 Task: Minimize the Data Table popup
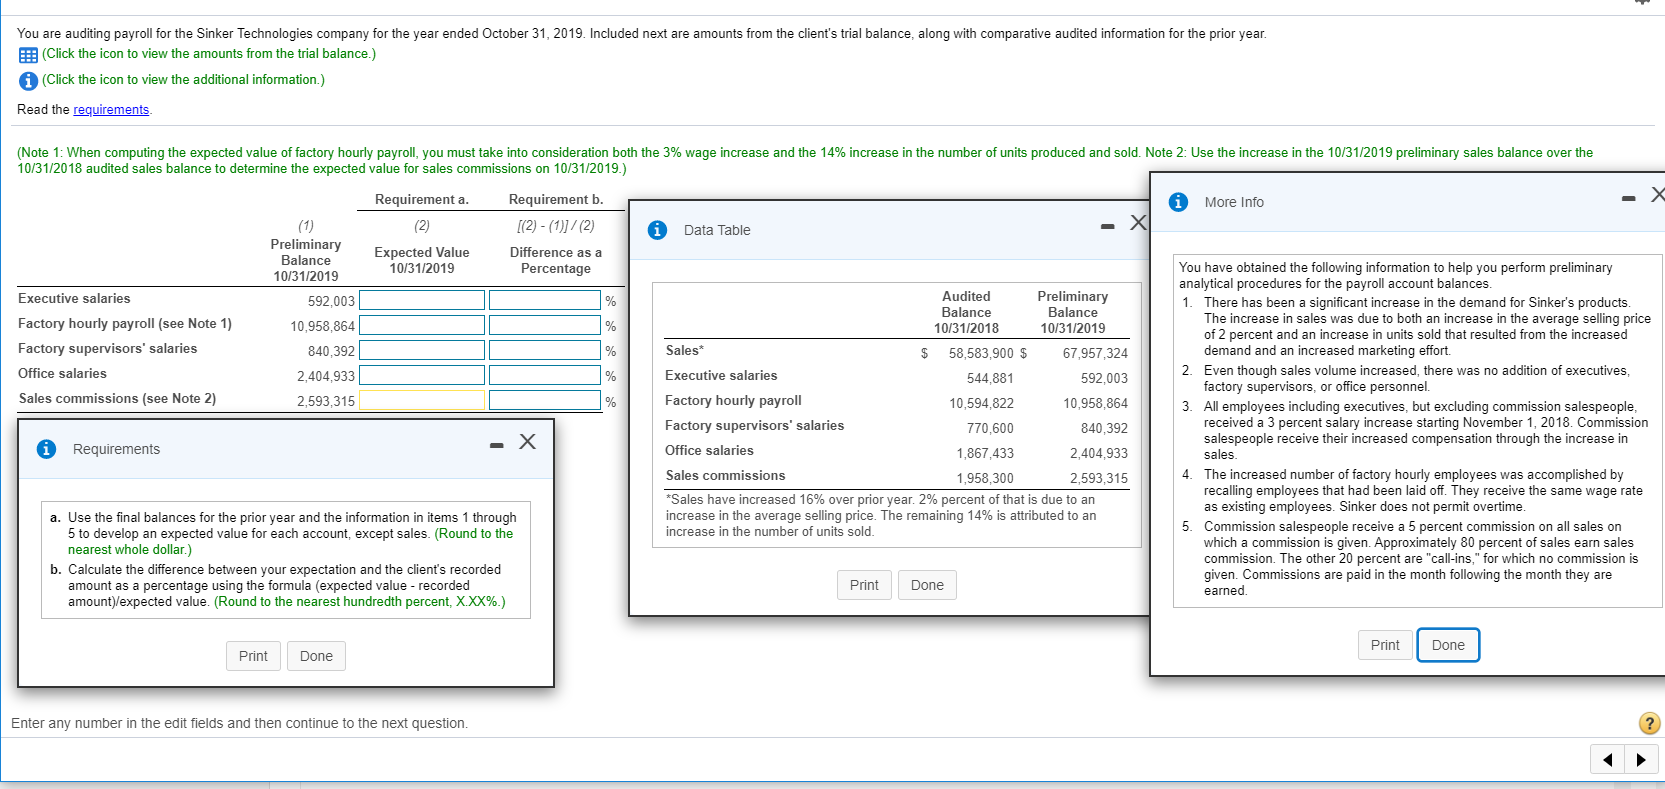pyautogui.click(x=1107, y=227)
